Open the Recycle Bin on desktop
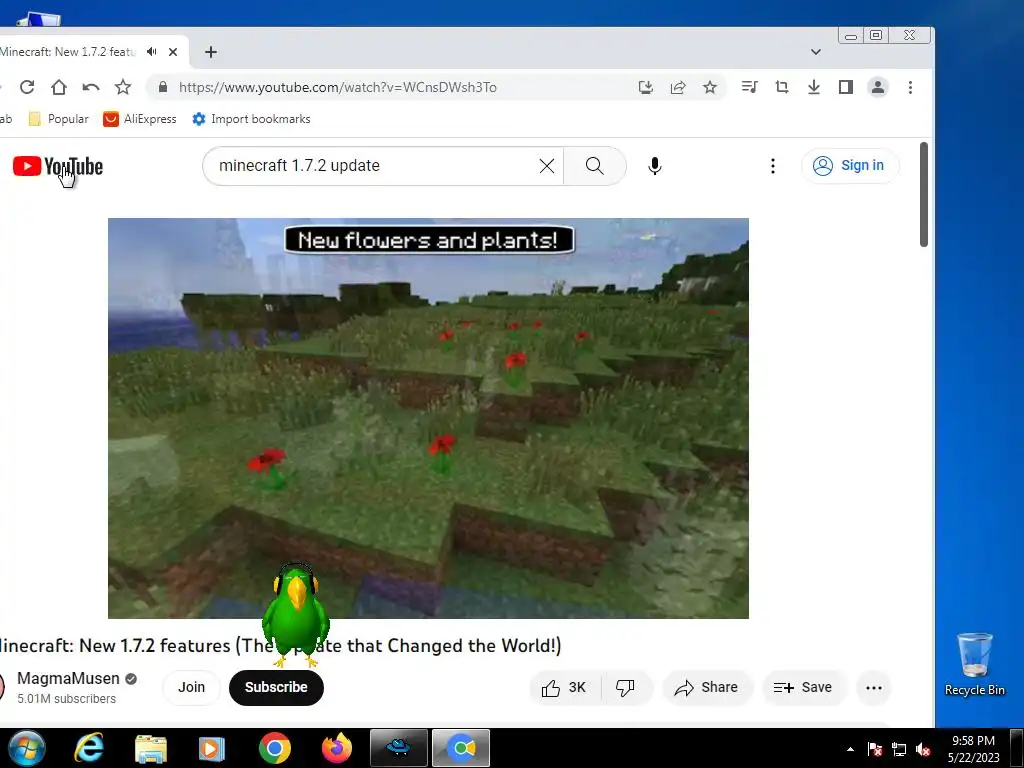The image size is (1024, 768). pyautogui.click(x=974, y=664)
